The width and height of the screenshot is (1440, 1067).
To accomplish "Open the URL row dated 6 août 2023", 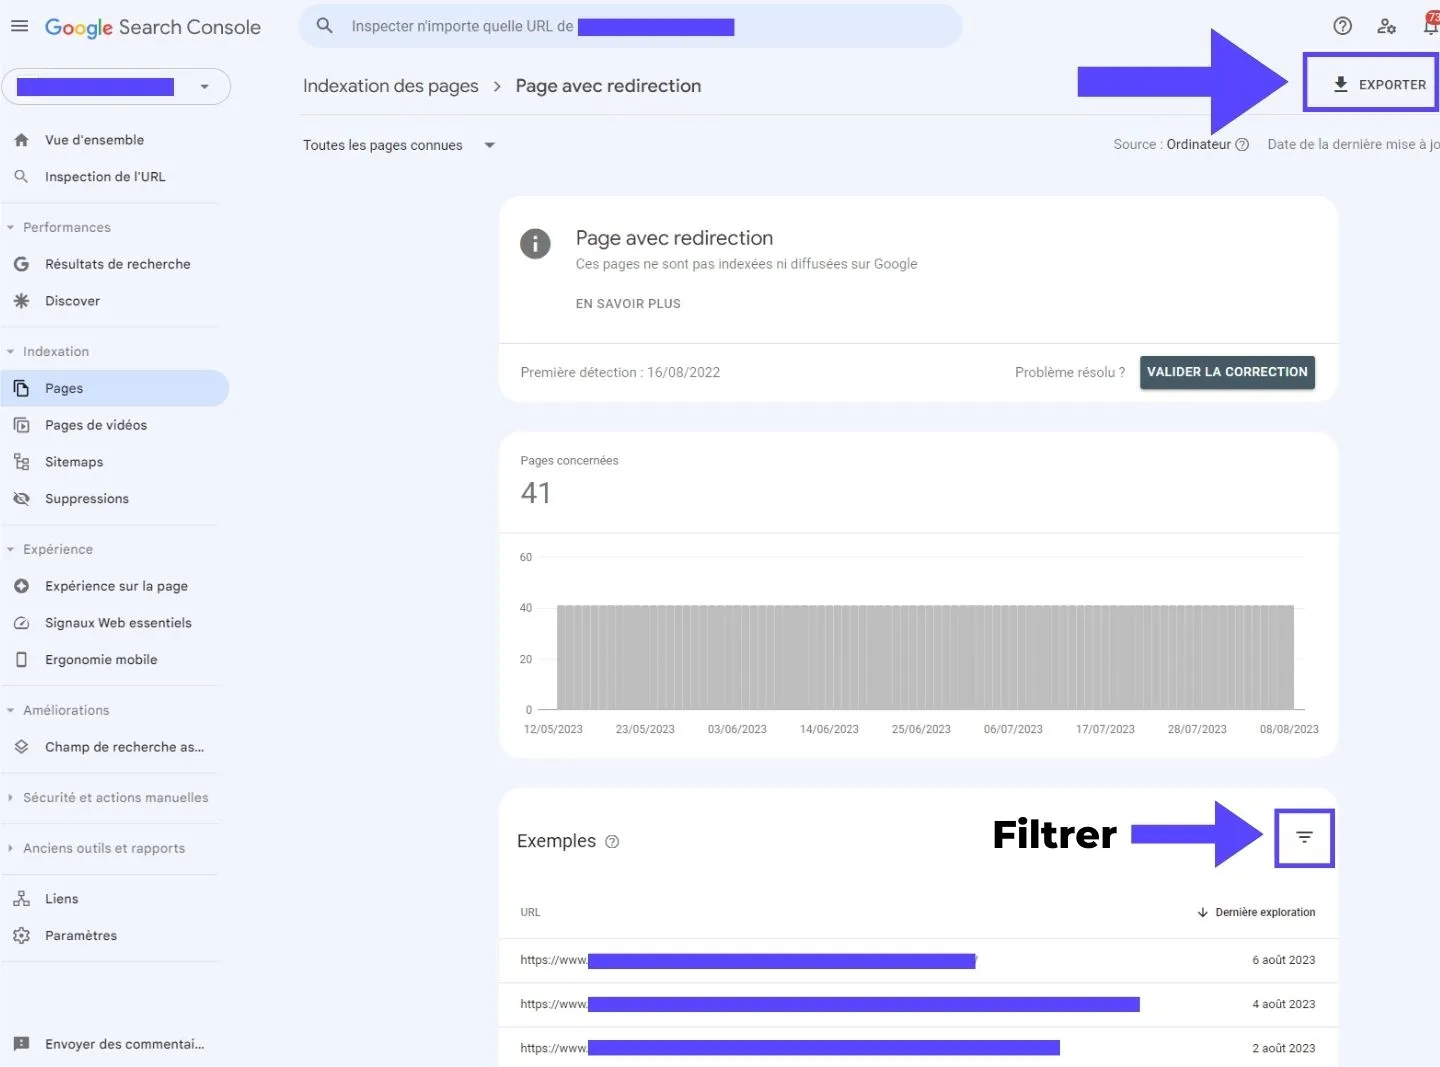I will (x=918, y=960).
